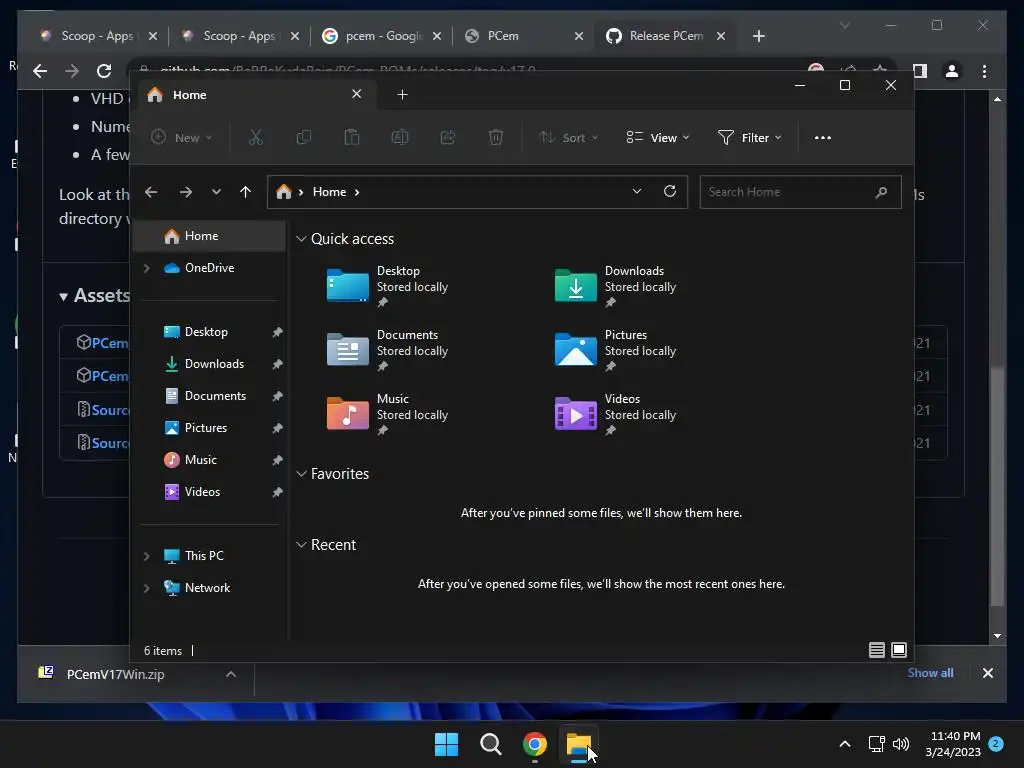The width and height of the screenshot is (1024, 768).
Task: Switch to details view in status bar
Action: 876,650
